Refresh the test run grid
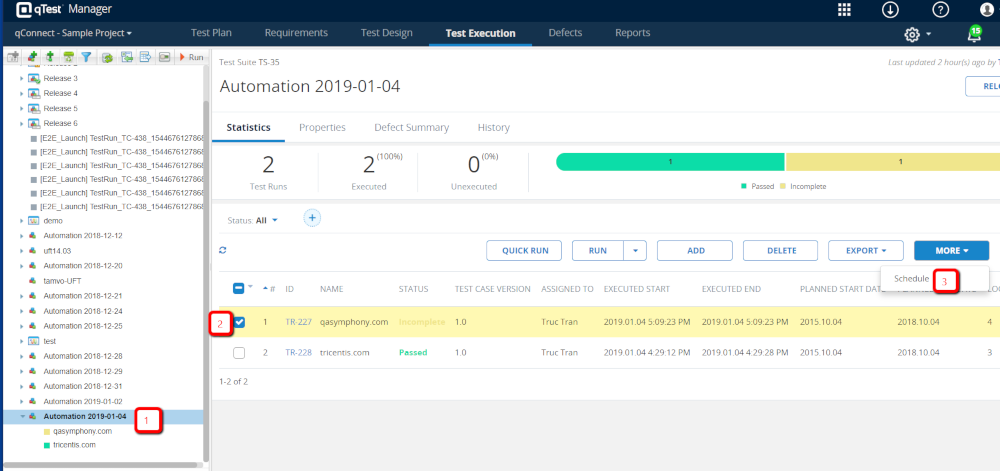Screen dimensions: 1000x471 point(223,251)
